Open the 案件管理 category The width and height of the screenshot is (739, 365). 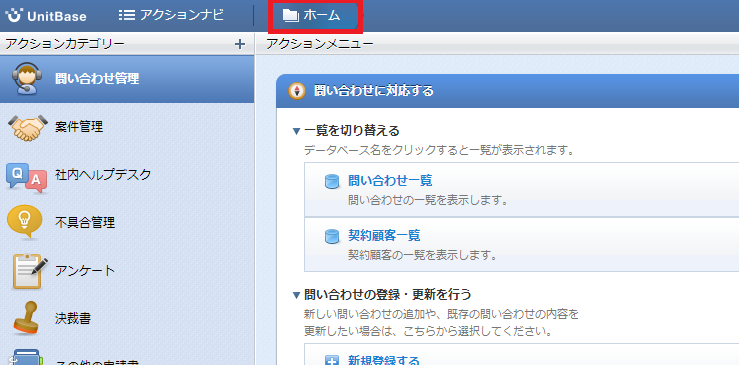coord(79,126)
